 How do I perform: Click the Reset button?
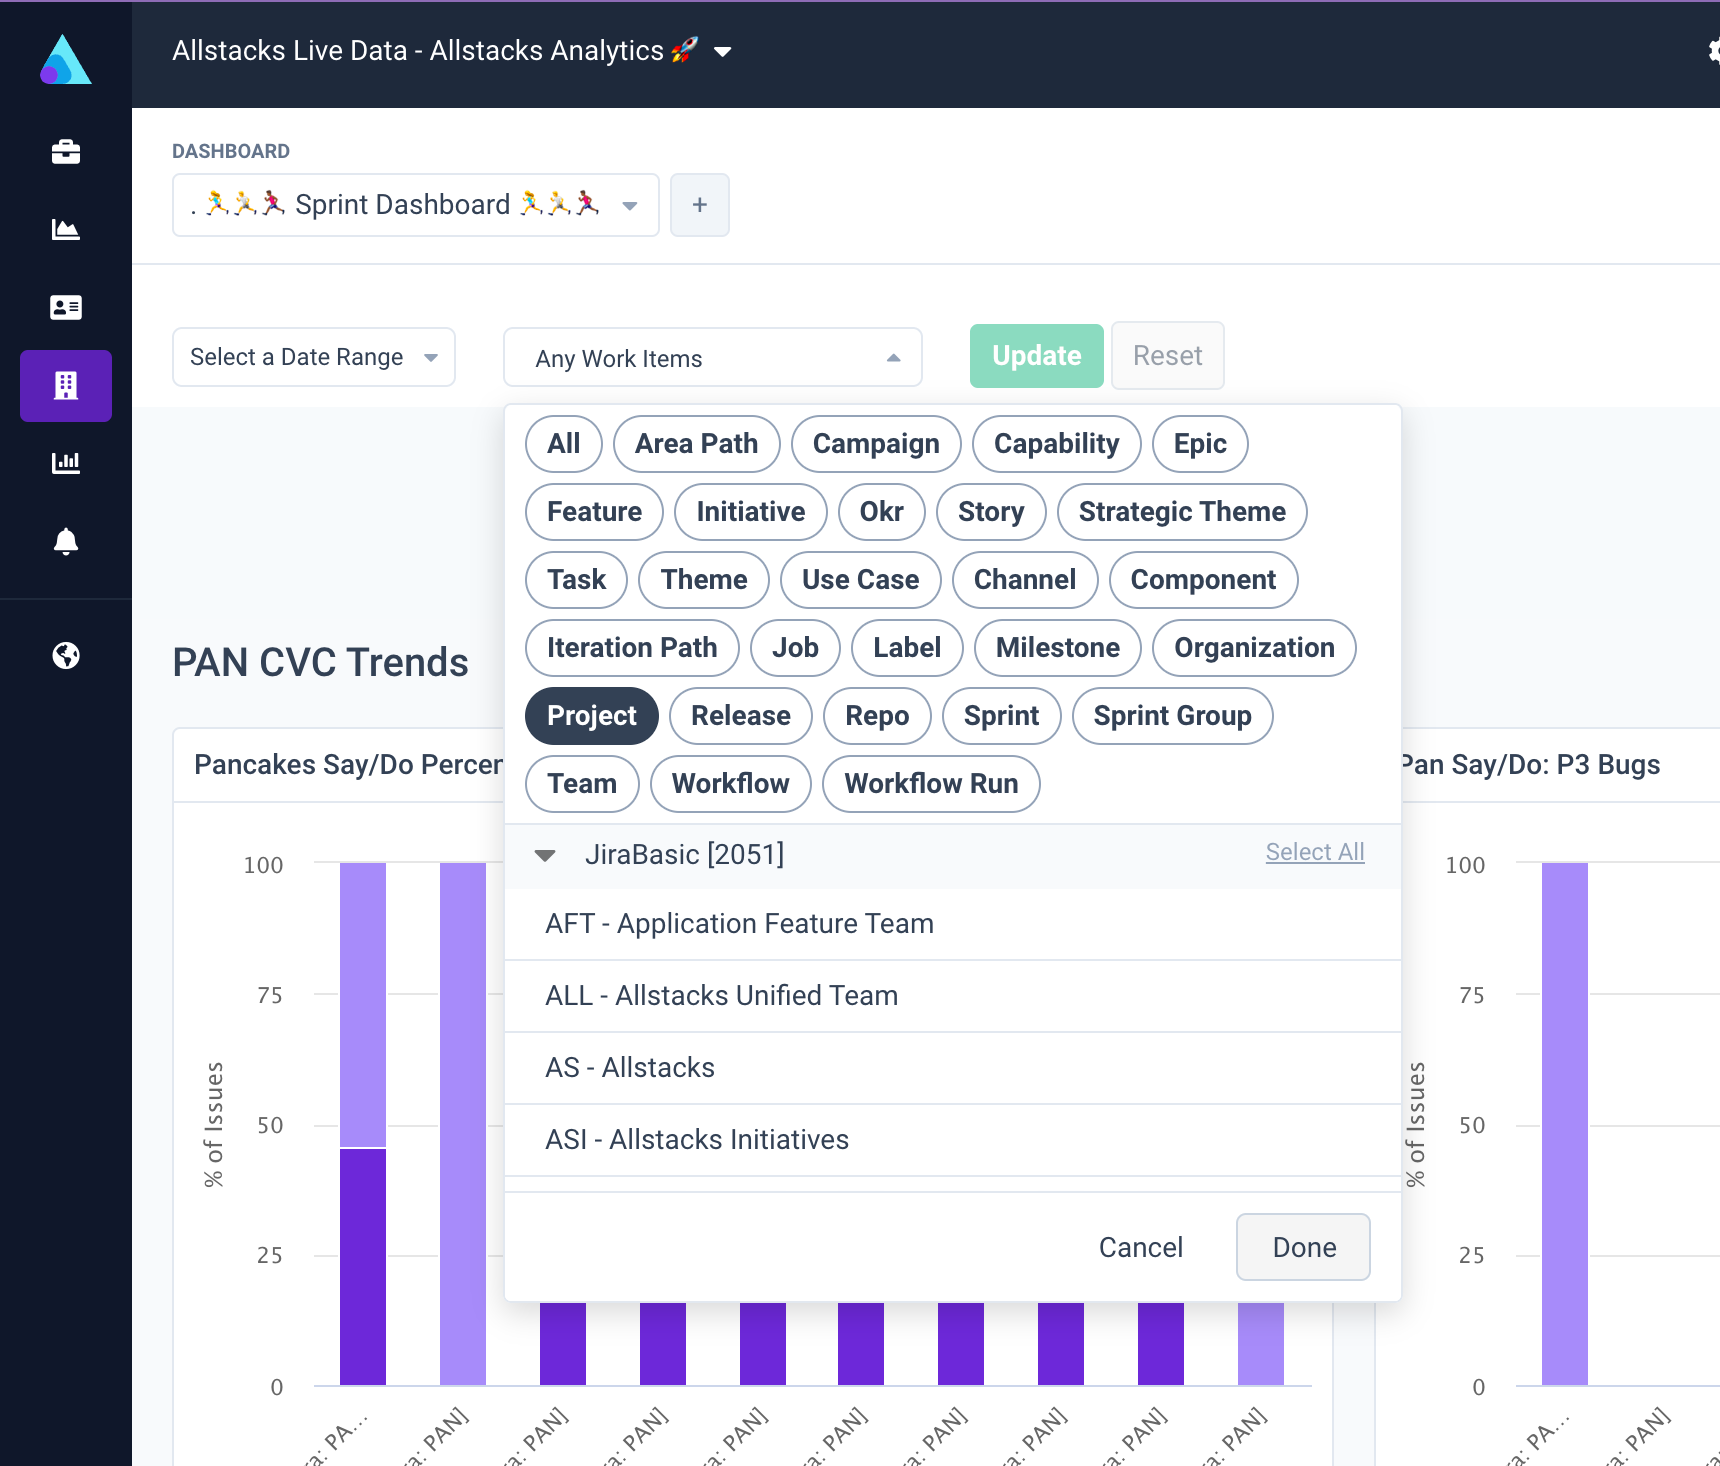(1168, 356)
